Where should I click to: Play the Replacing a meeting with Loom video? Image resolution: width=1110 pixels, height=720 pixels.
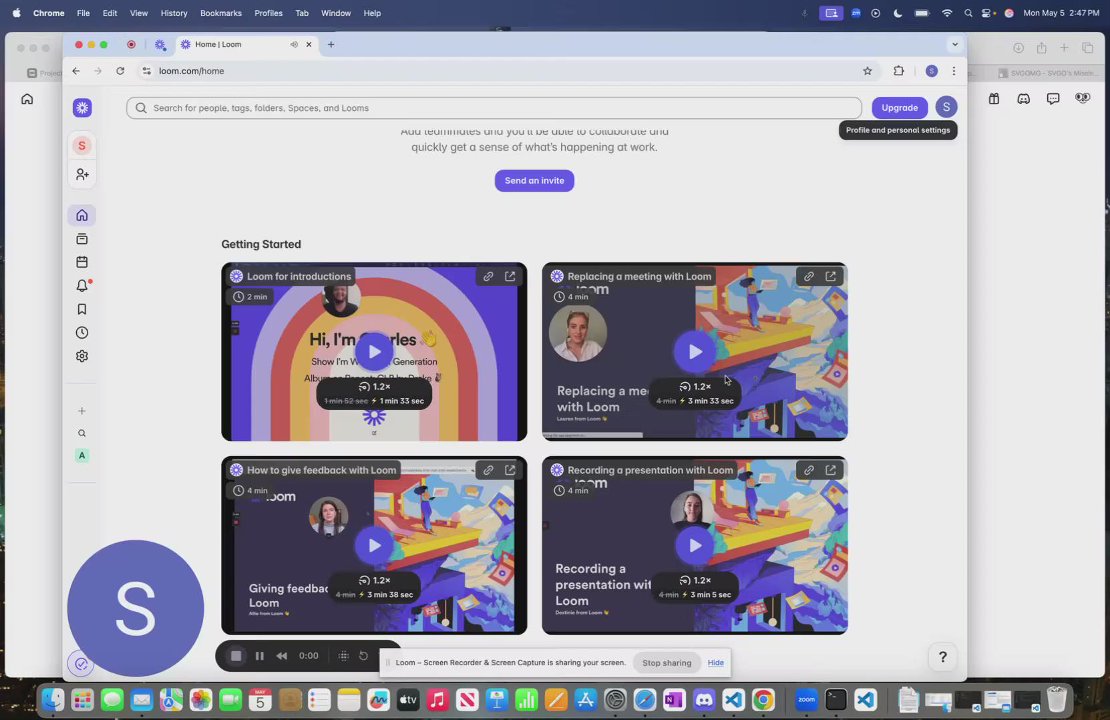tap(694, 351)
